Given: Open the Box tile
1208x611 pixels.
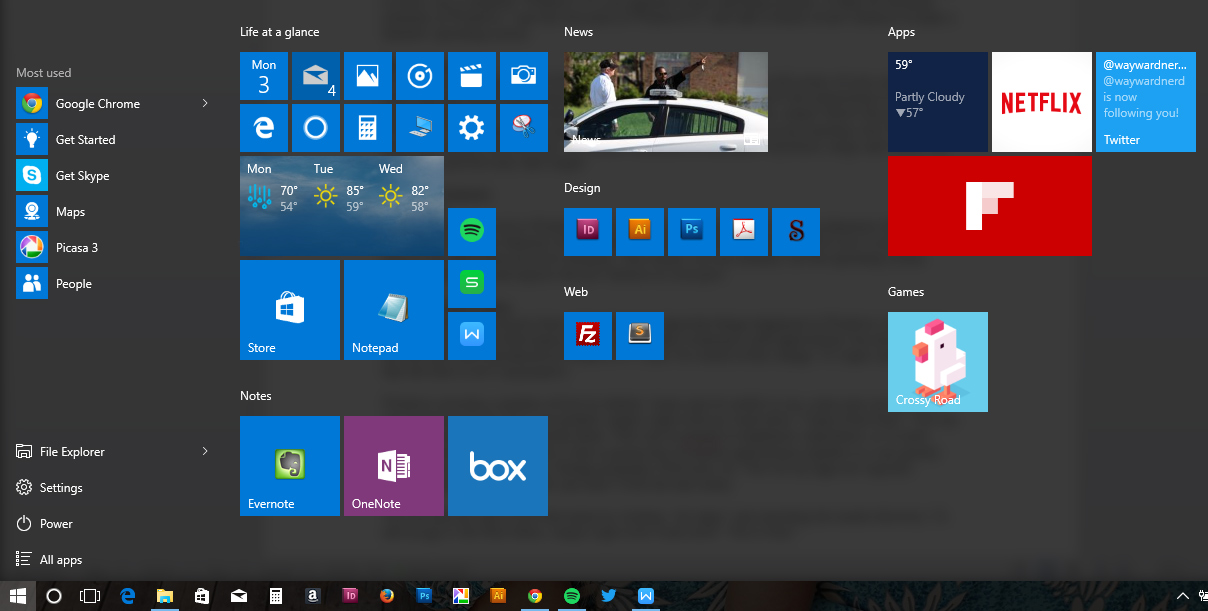Looking at the screenshot, I should (498, 466).
